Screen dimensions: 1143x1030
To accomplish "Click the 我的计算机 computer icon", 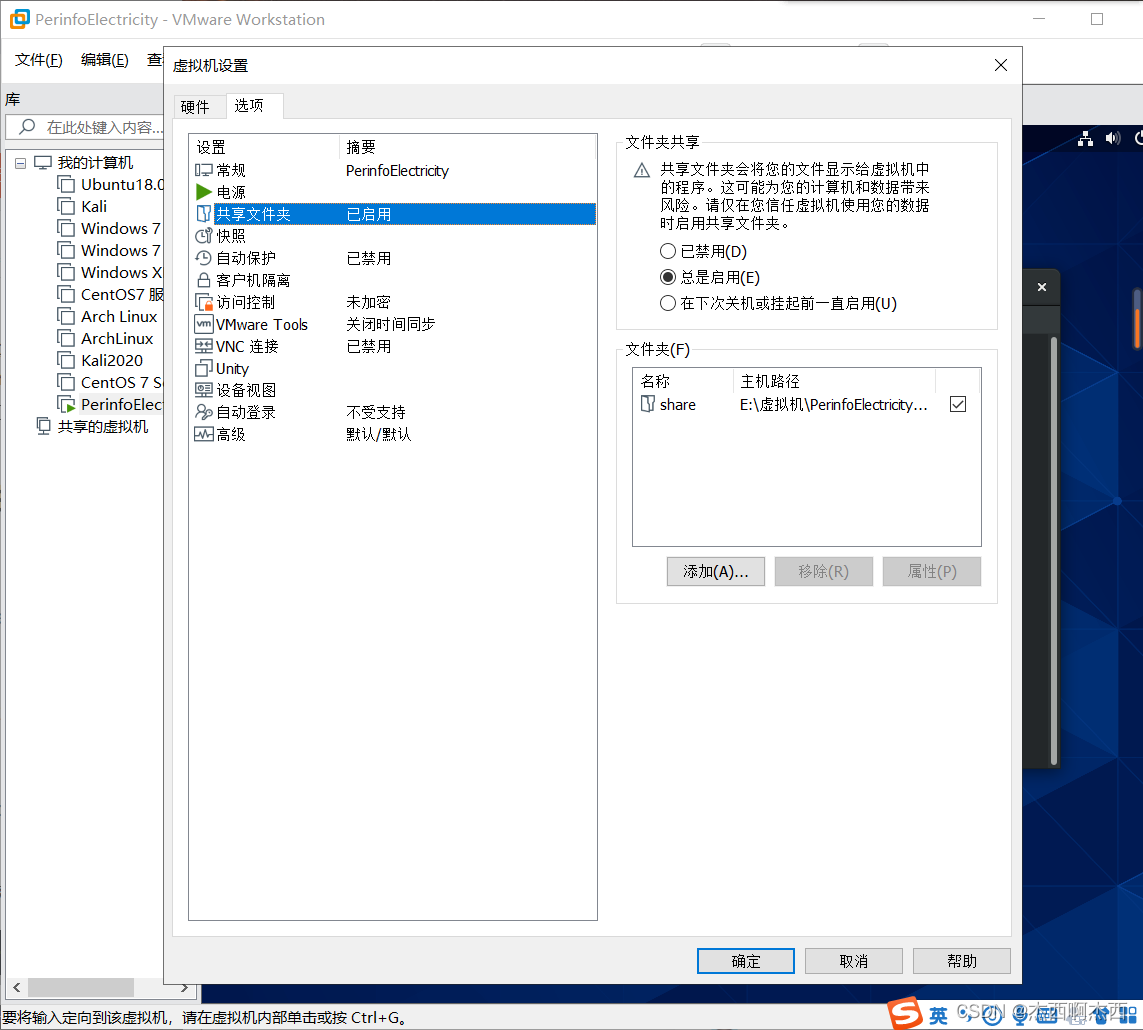I will click(43, 163).
